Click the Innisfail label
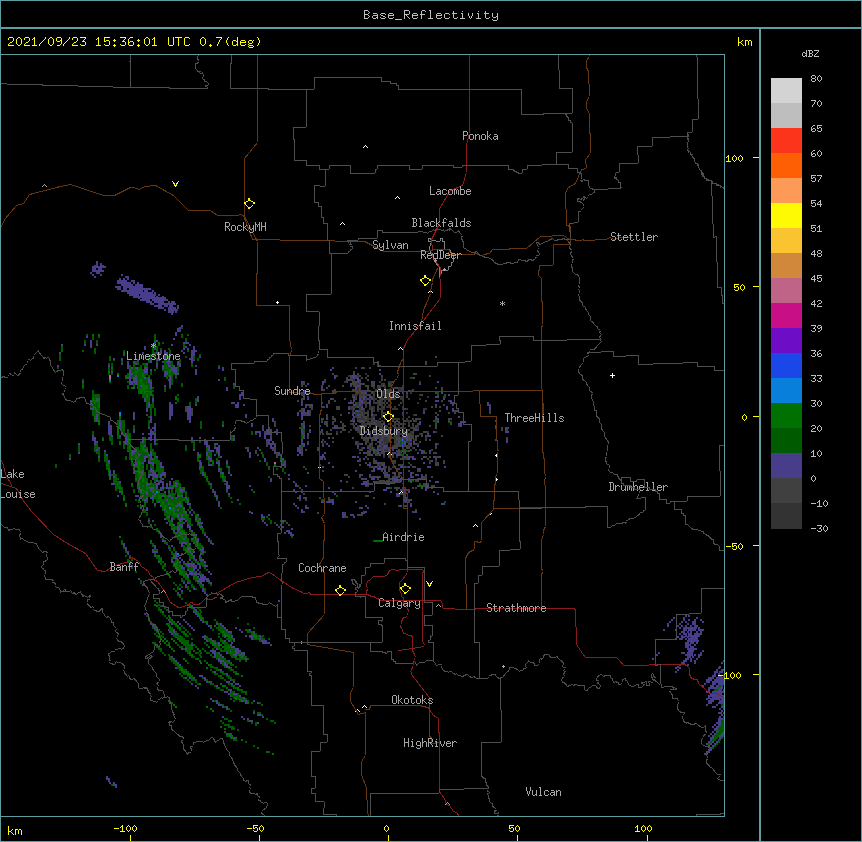 [415, 326]
